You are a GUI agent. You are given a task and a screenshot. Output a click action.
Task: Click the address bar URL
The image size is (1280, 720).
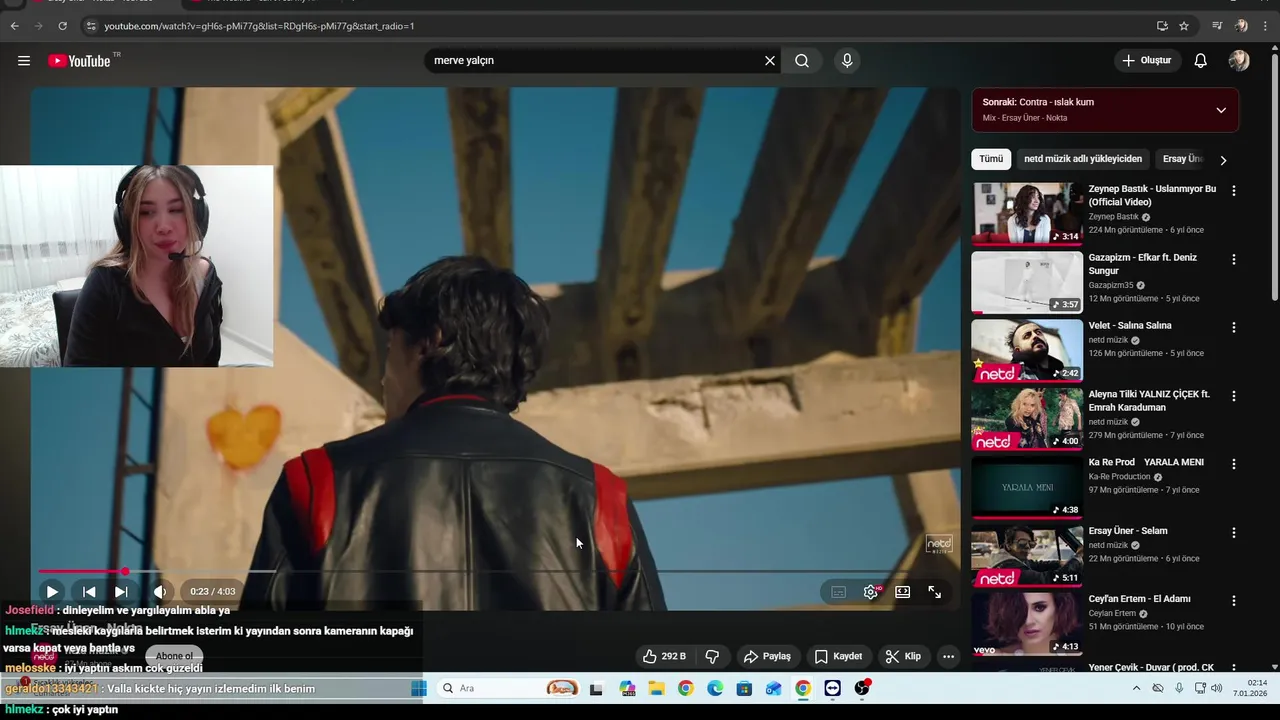pos(259,26)
